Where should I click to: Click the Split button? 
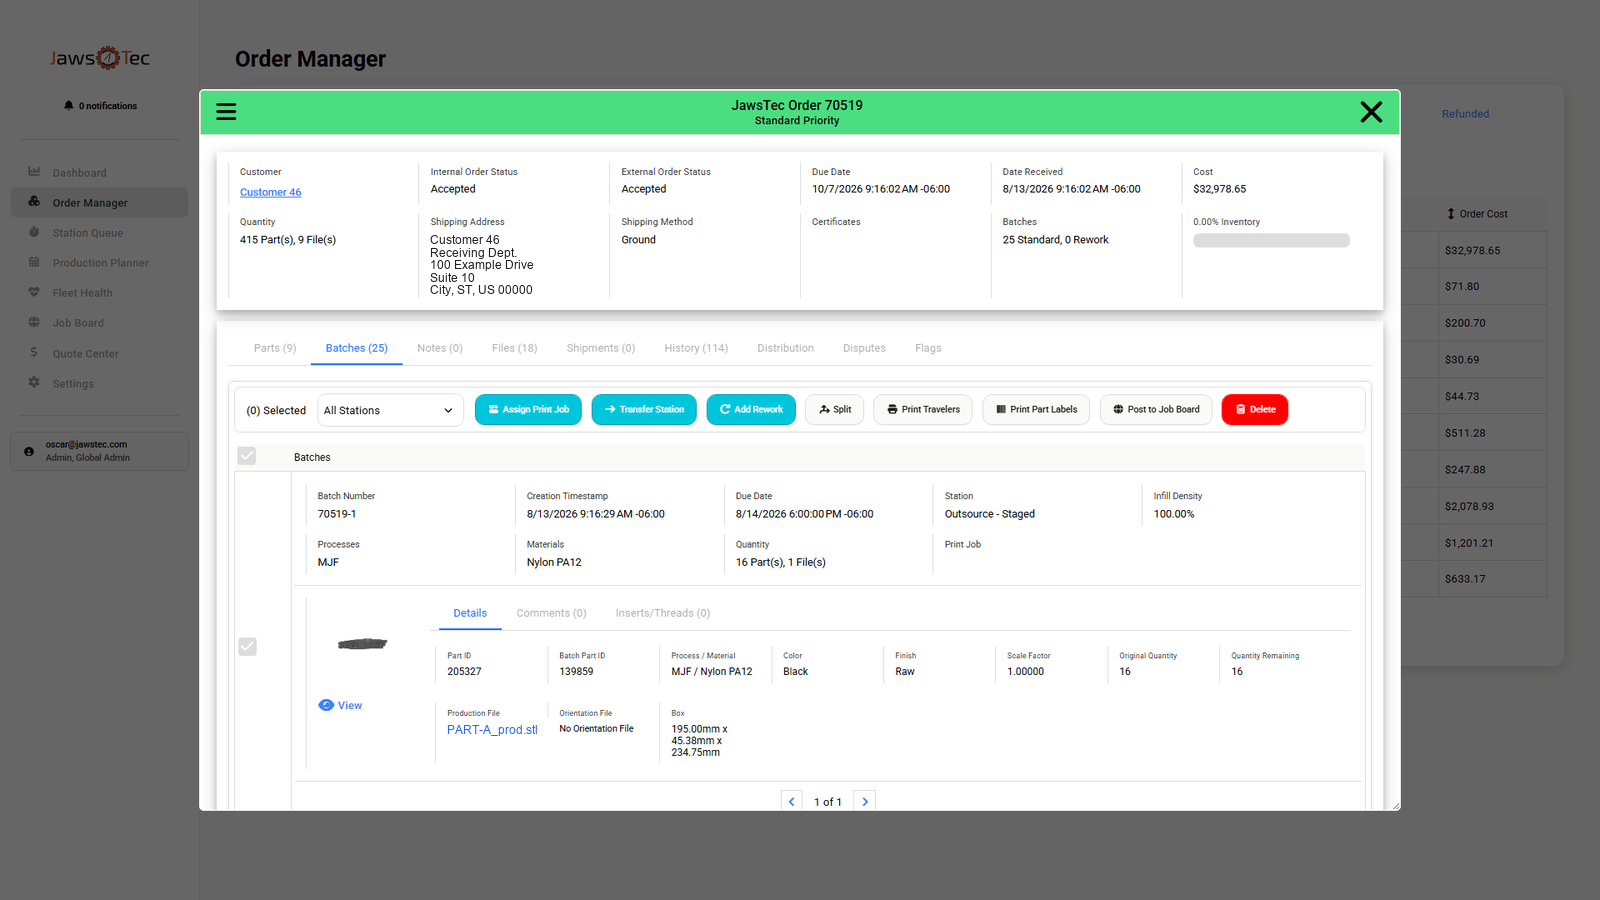tap(834, 410)
